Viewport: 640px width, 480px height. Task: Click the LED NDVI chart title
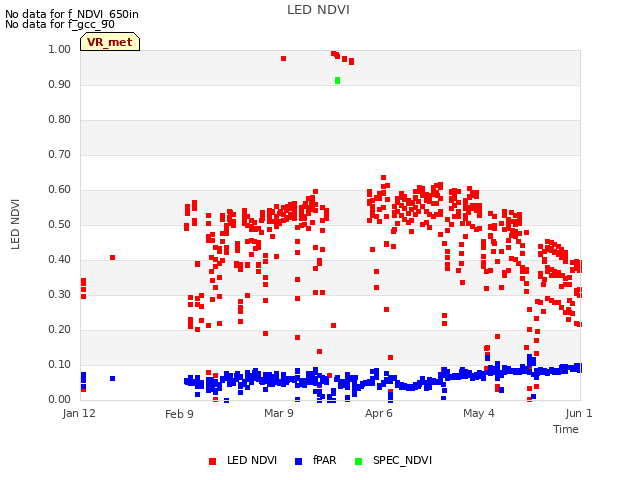pos(318,10)
